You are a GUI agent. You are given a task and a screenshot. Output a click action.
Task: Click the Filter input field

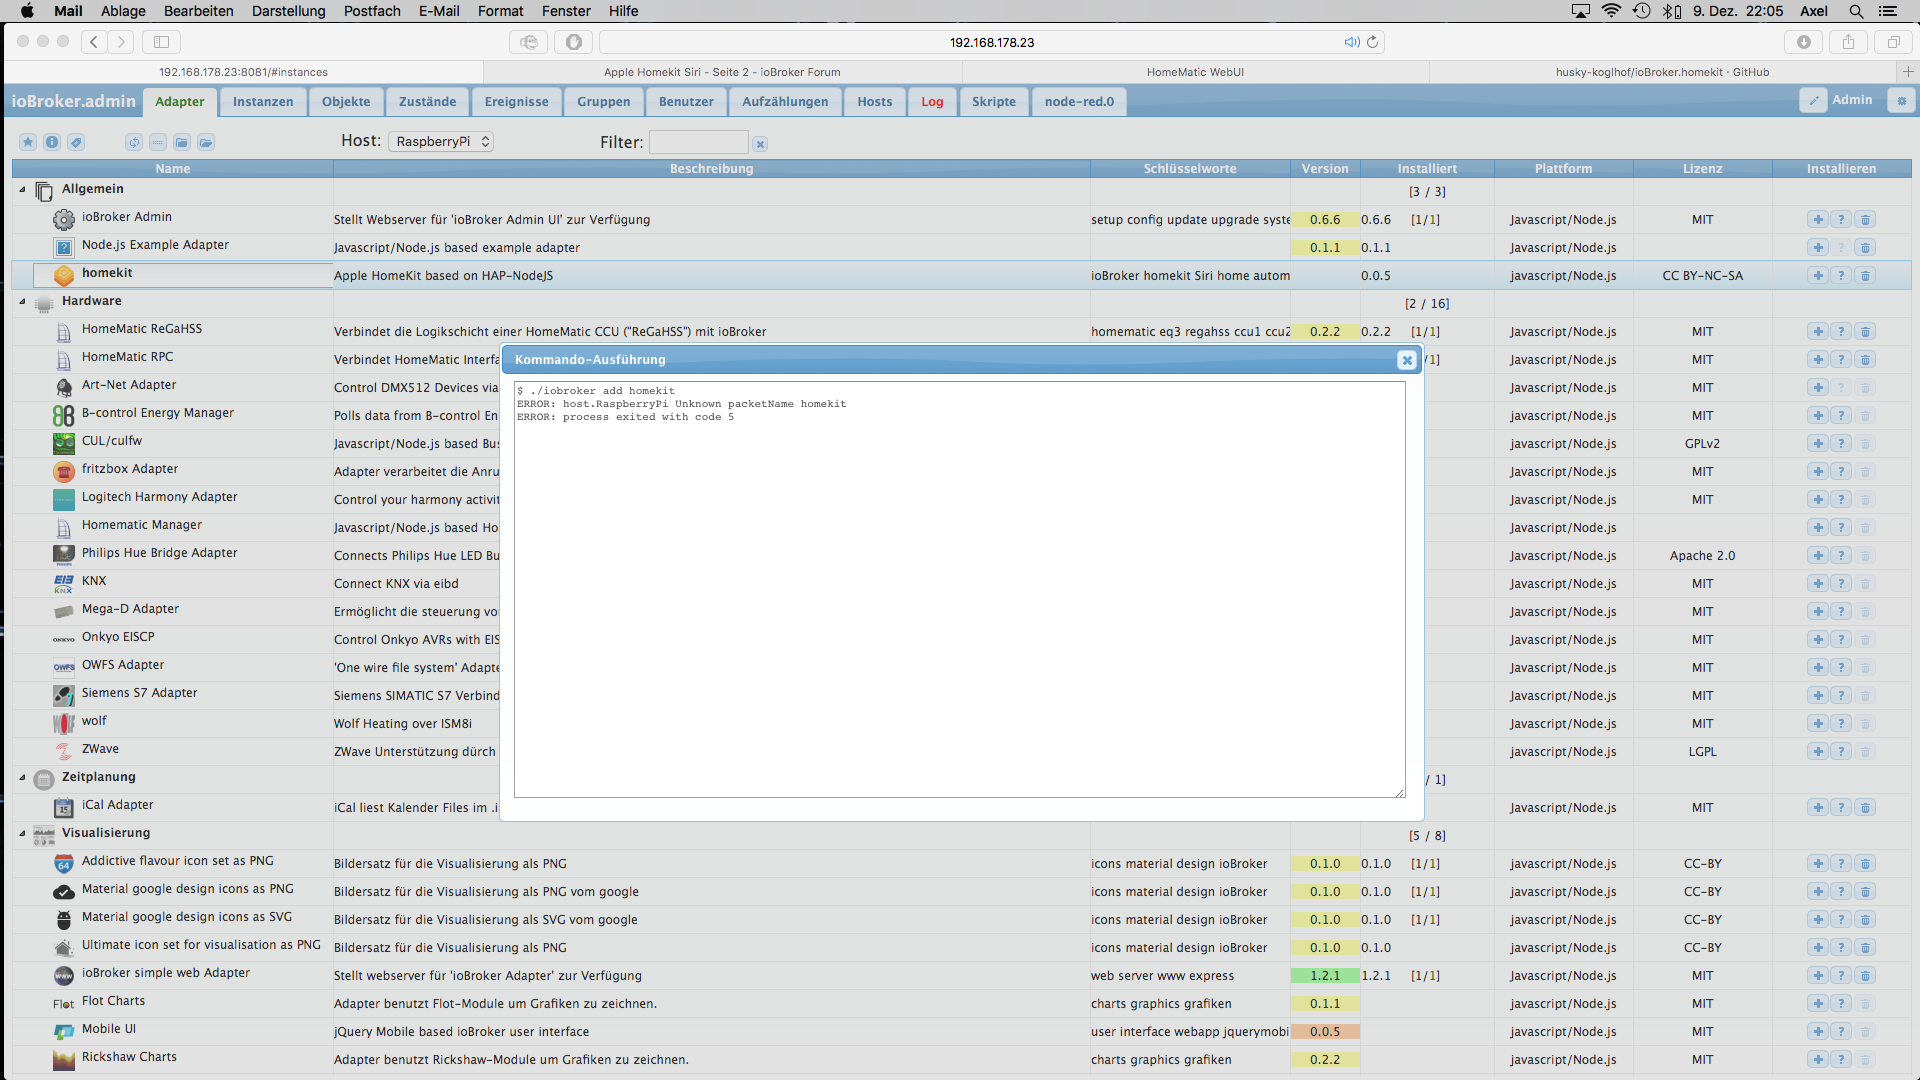[x=698, y=142]
